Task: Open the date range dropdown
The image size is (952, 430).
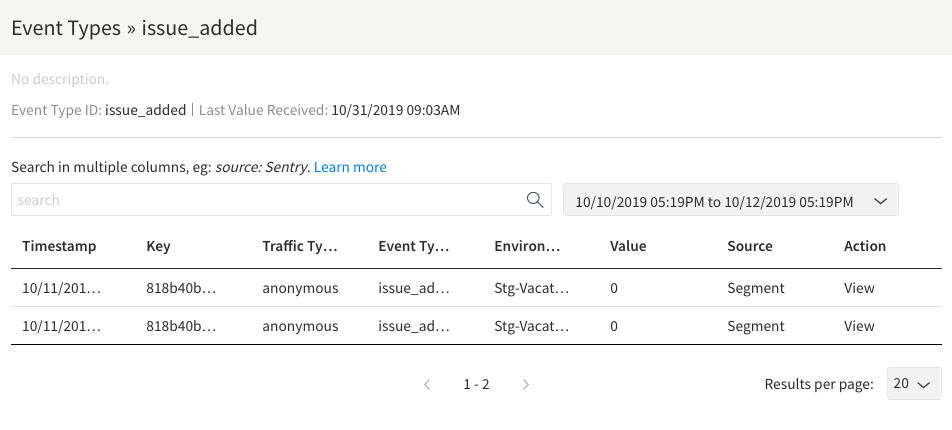Action: pos(730,200)
